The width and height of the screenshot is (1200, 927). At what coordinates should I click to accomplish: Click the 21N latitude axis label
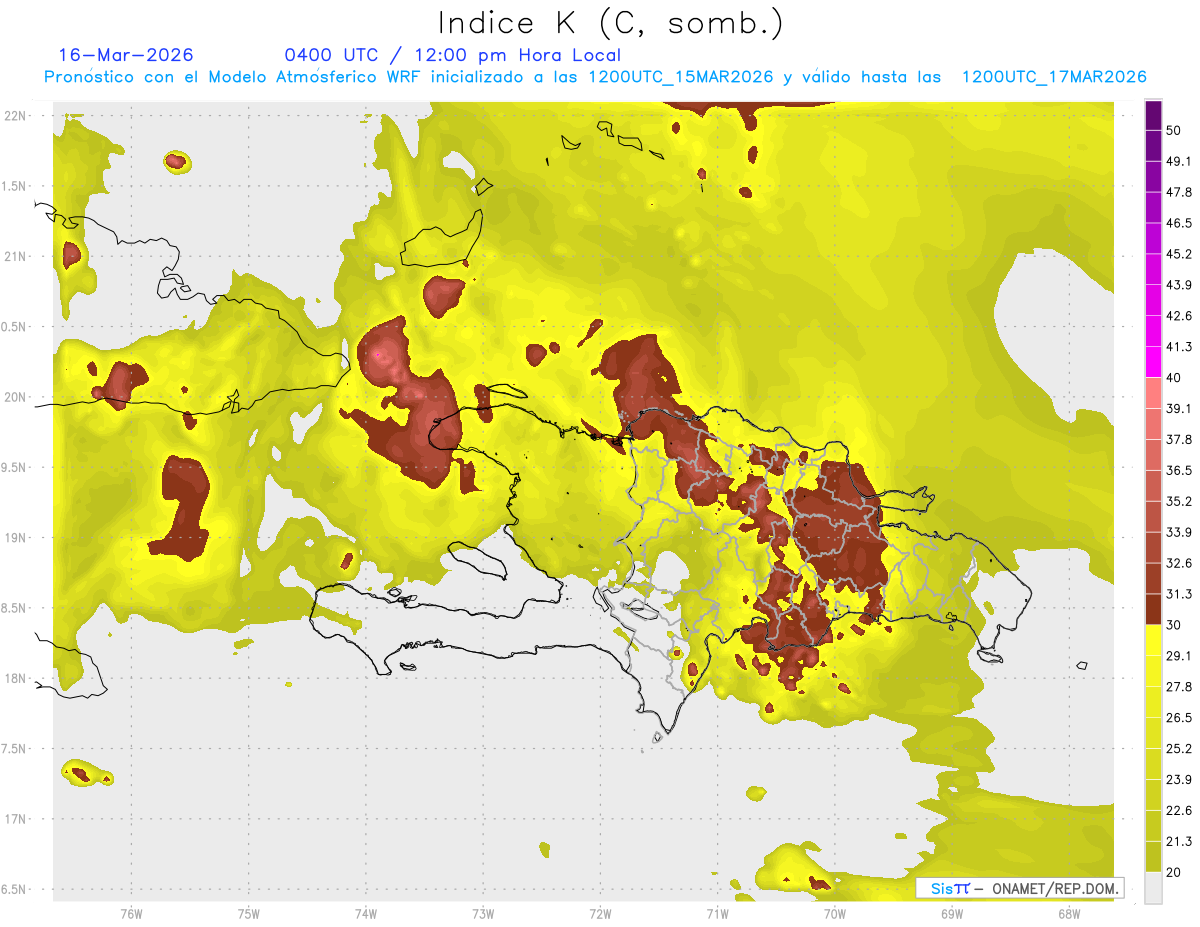click(x=16, y=256)
